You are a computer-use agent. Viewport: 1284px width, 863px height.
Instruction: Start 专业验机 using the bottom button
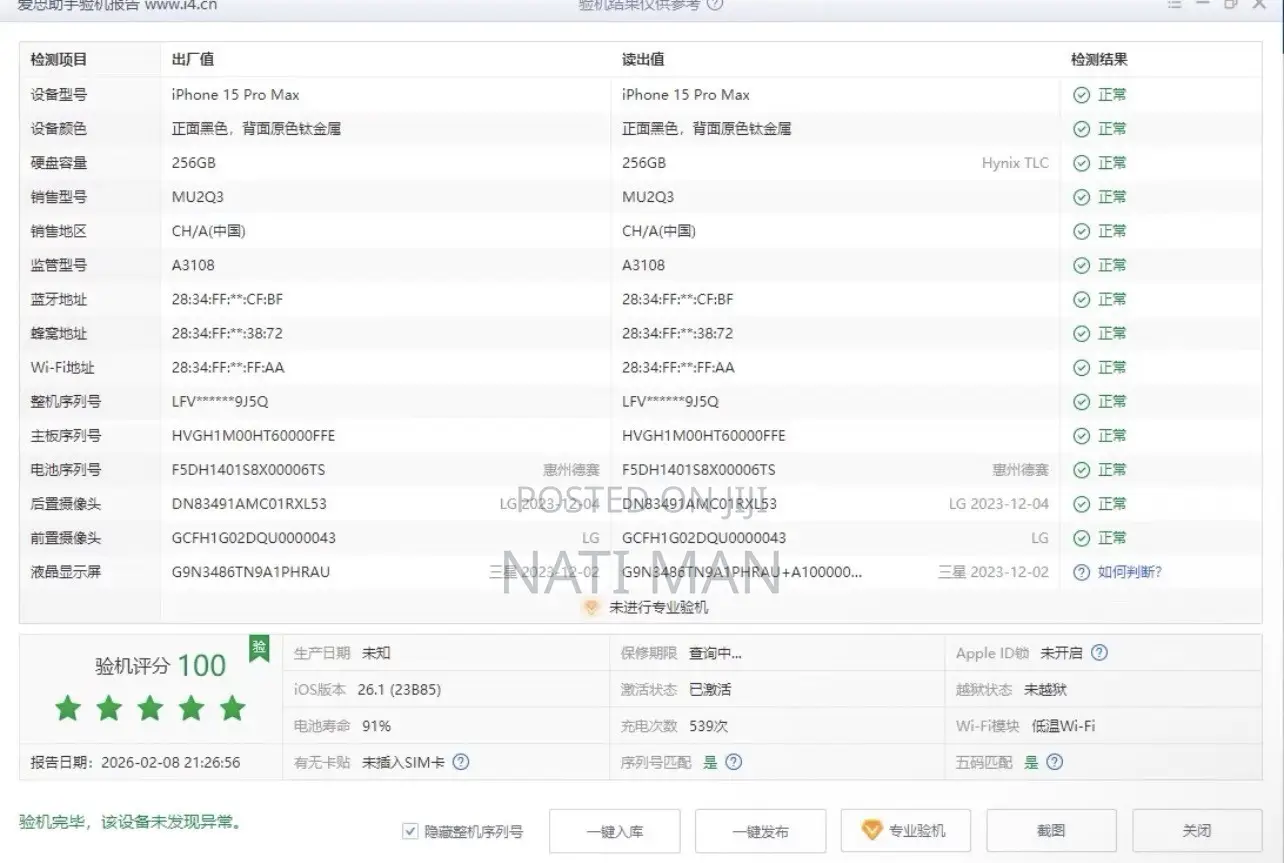[906, 831]
